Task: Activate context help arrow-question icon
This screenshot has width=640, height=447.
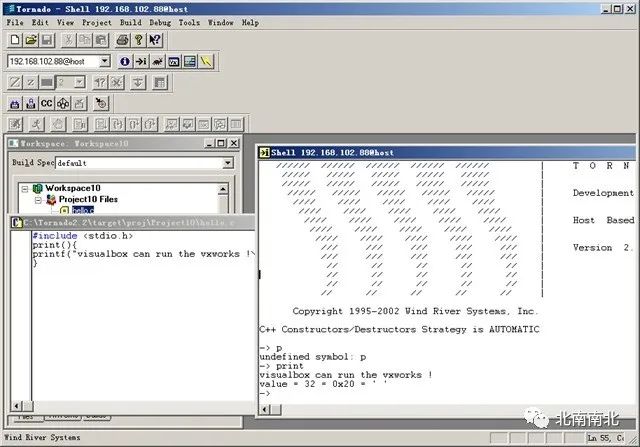Action: pos(155,40)
